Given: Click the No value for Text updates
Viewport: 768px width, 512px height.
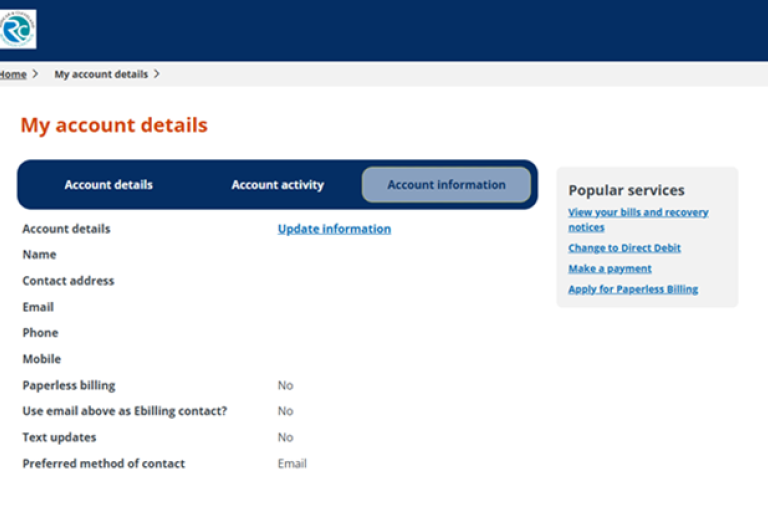Looking at the screenshot, I should click(285, 437).
